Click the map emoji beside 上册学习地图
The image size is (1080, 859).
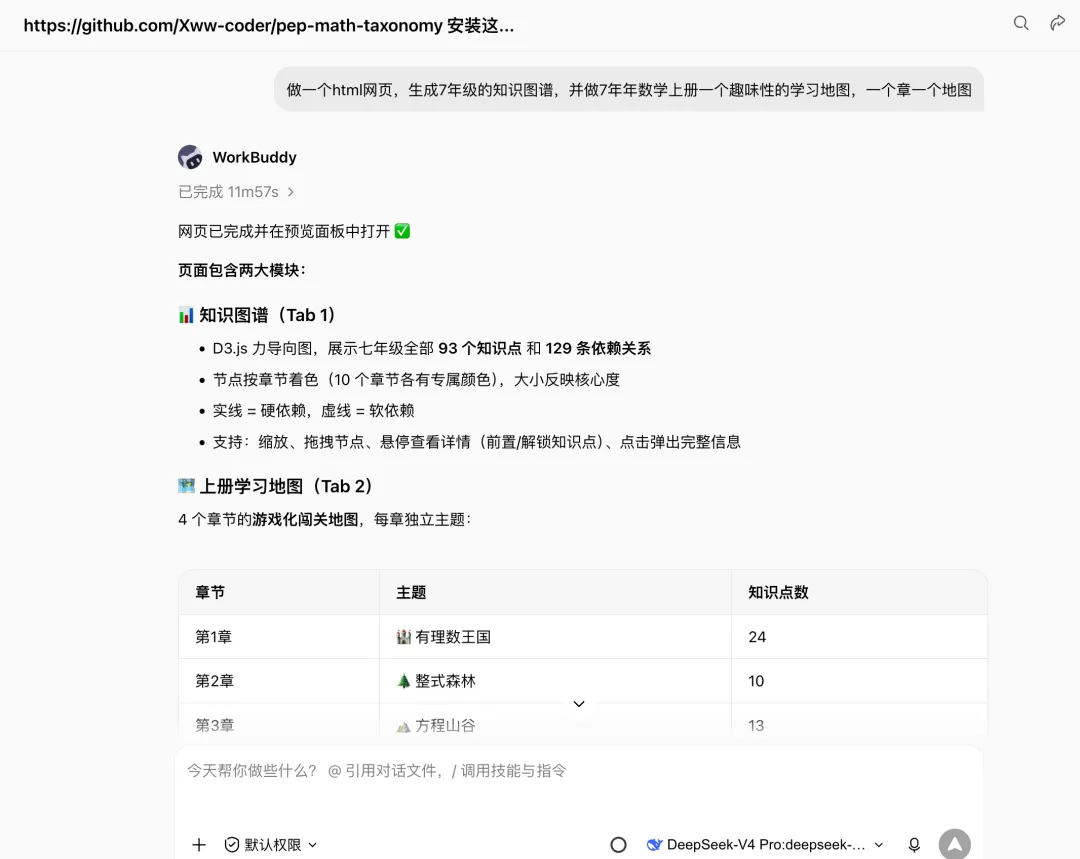coord(186,486)
